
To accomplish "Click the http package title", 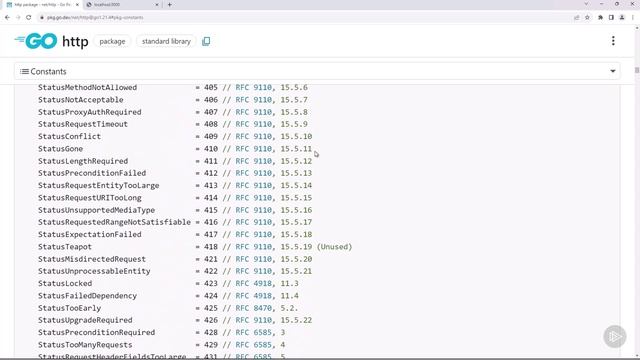I will tap(75, 41).
